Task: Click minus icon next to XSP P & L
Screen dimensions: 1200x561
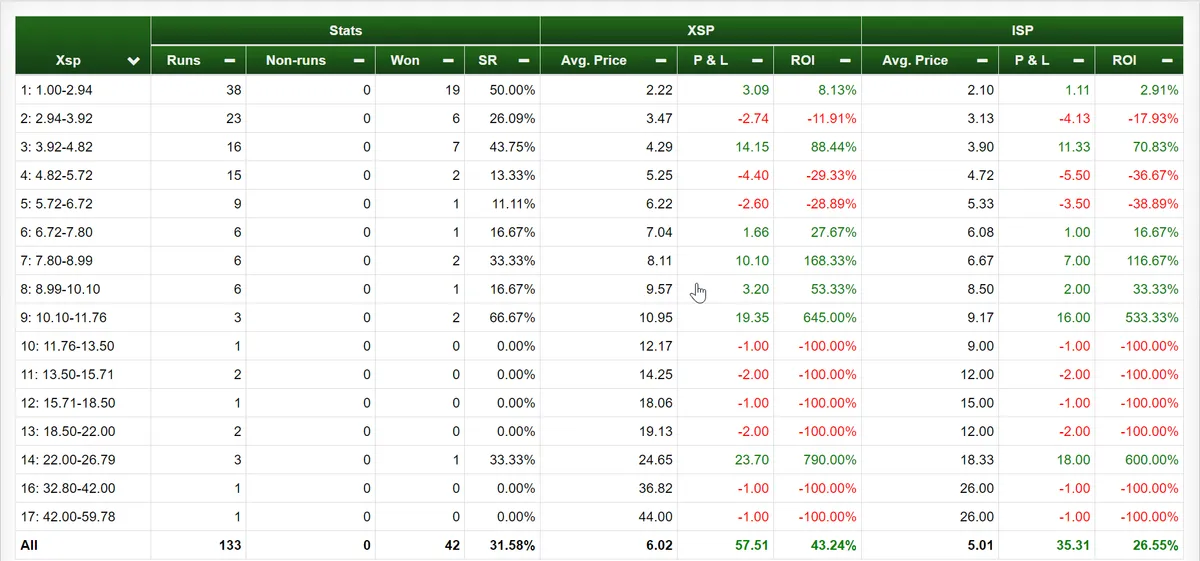Action: (x=757, y=61)
